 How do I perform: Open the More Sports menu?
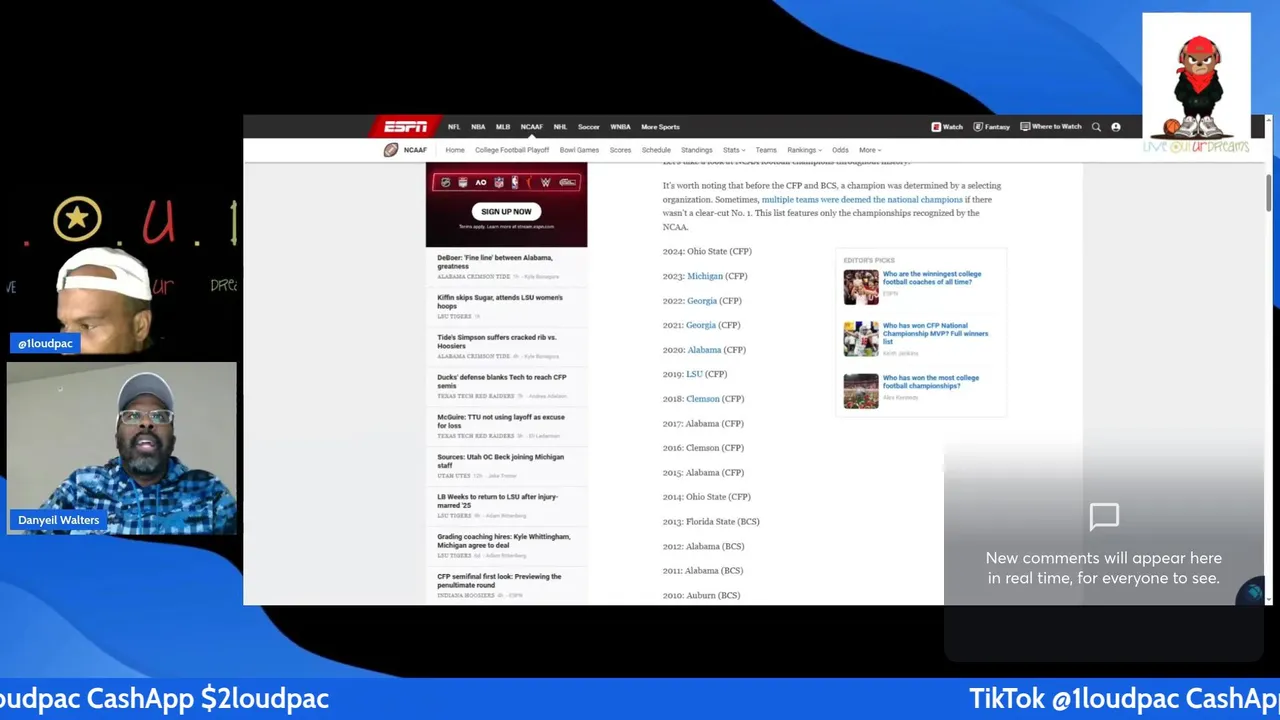(x=660, y=127)
